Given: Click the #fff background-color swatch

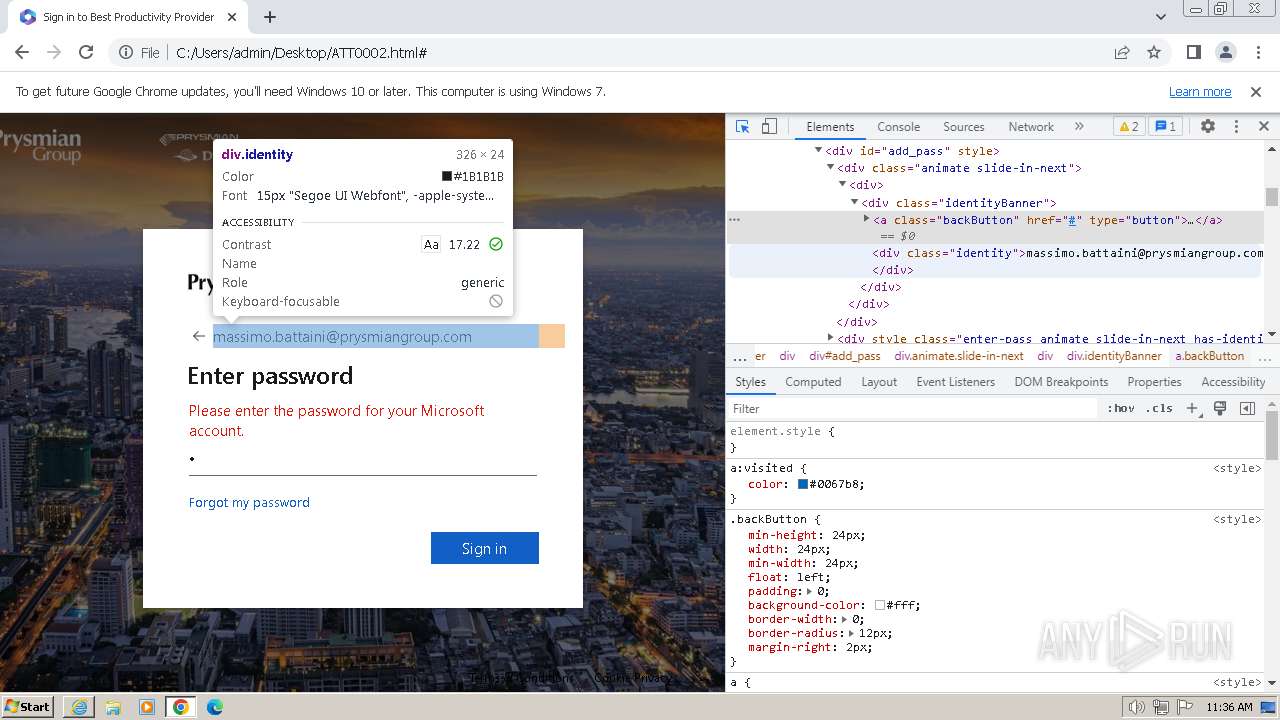Looking at the screenshot, I should pos(879,605).
